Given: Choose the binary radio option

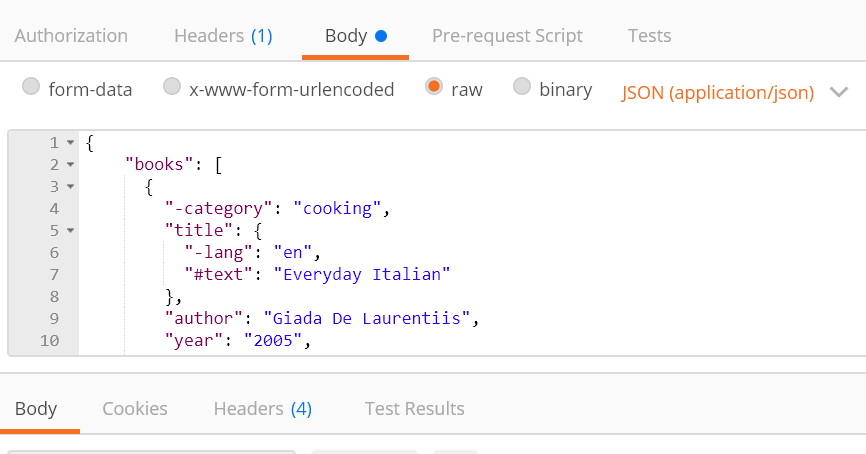Looking at the screenshot, I should [522, 87].
